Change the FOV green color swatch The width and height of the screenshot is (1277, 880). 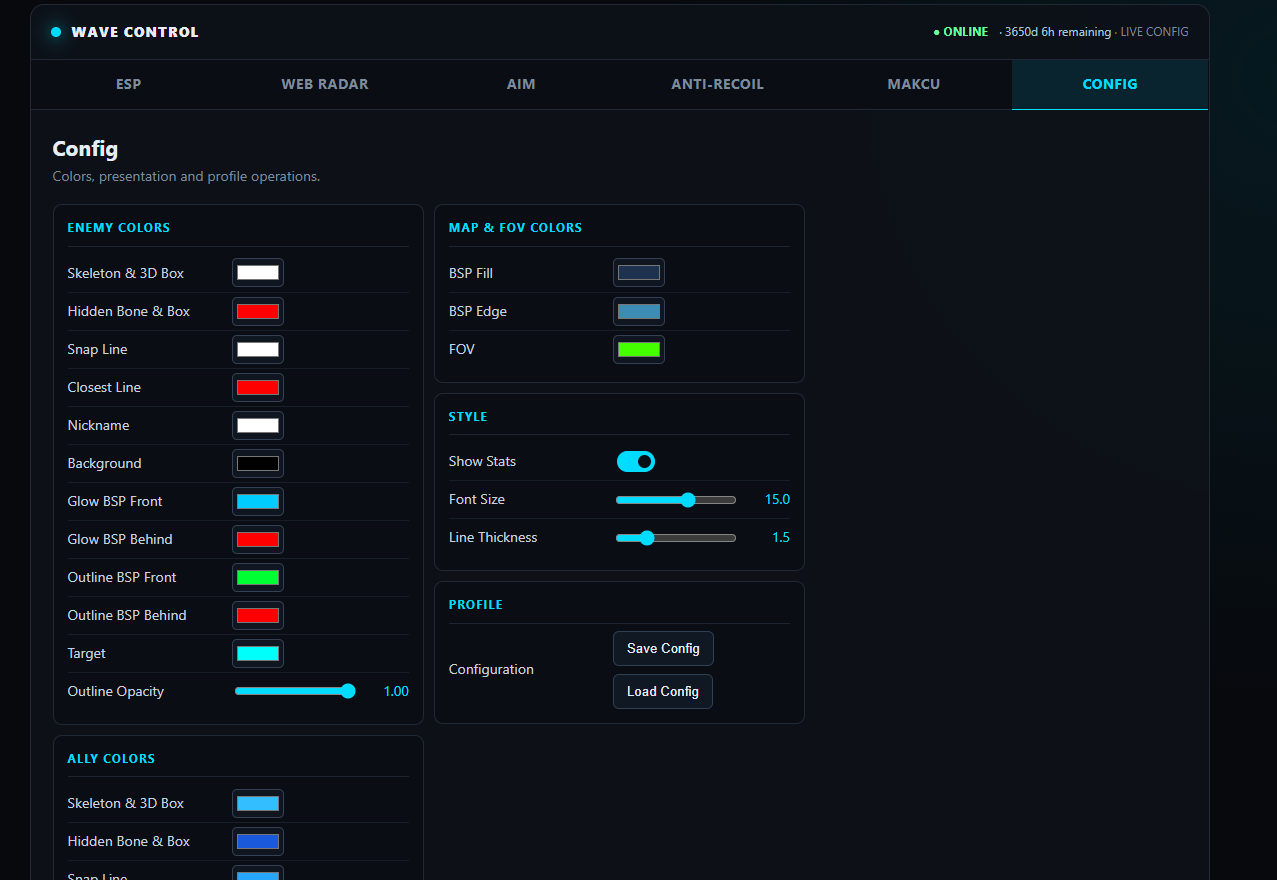(639, 349)
